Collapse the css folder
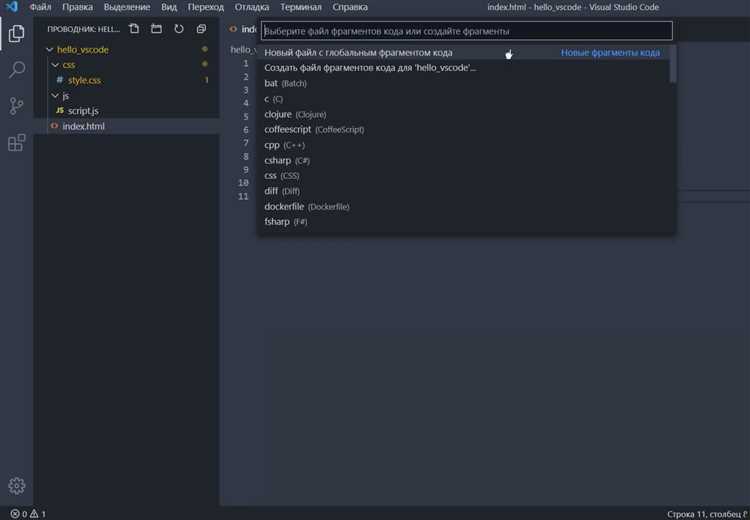The image size is (750, 520). point(68,65)
